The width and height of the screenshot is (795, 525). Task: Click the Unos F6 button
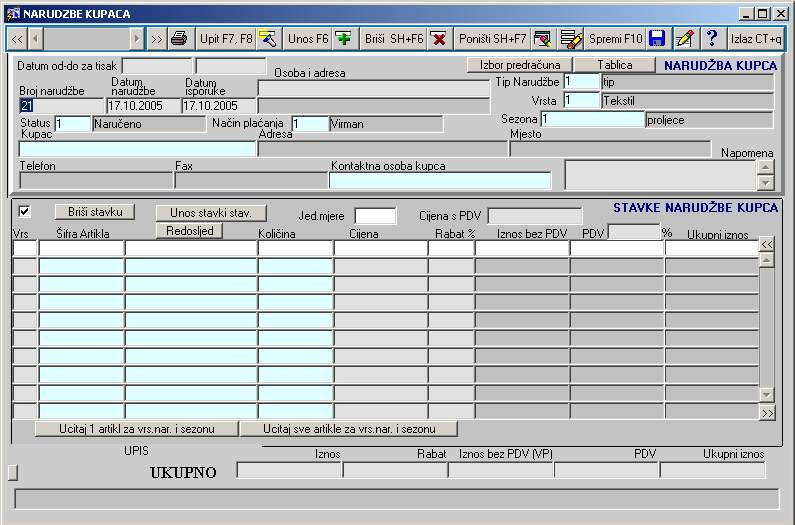[308, 39]
